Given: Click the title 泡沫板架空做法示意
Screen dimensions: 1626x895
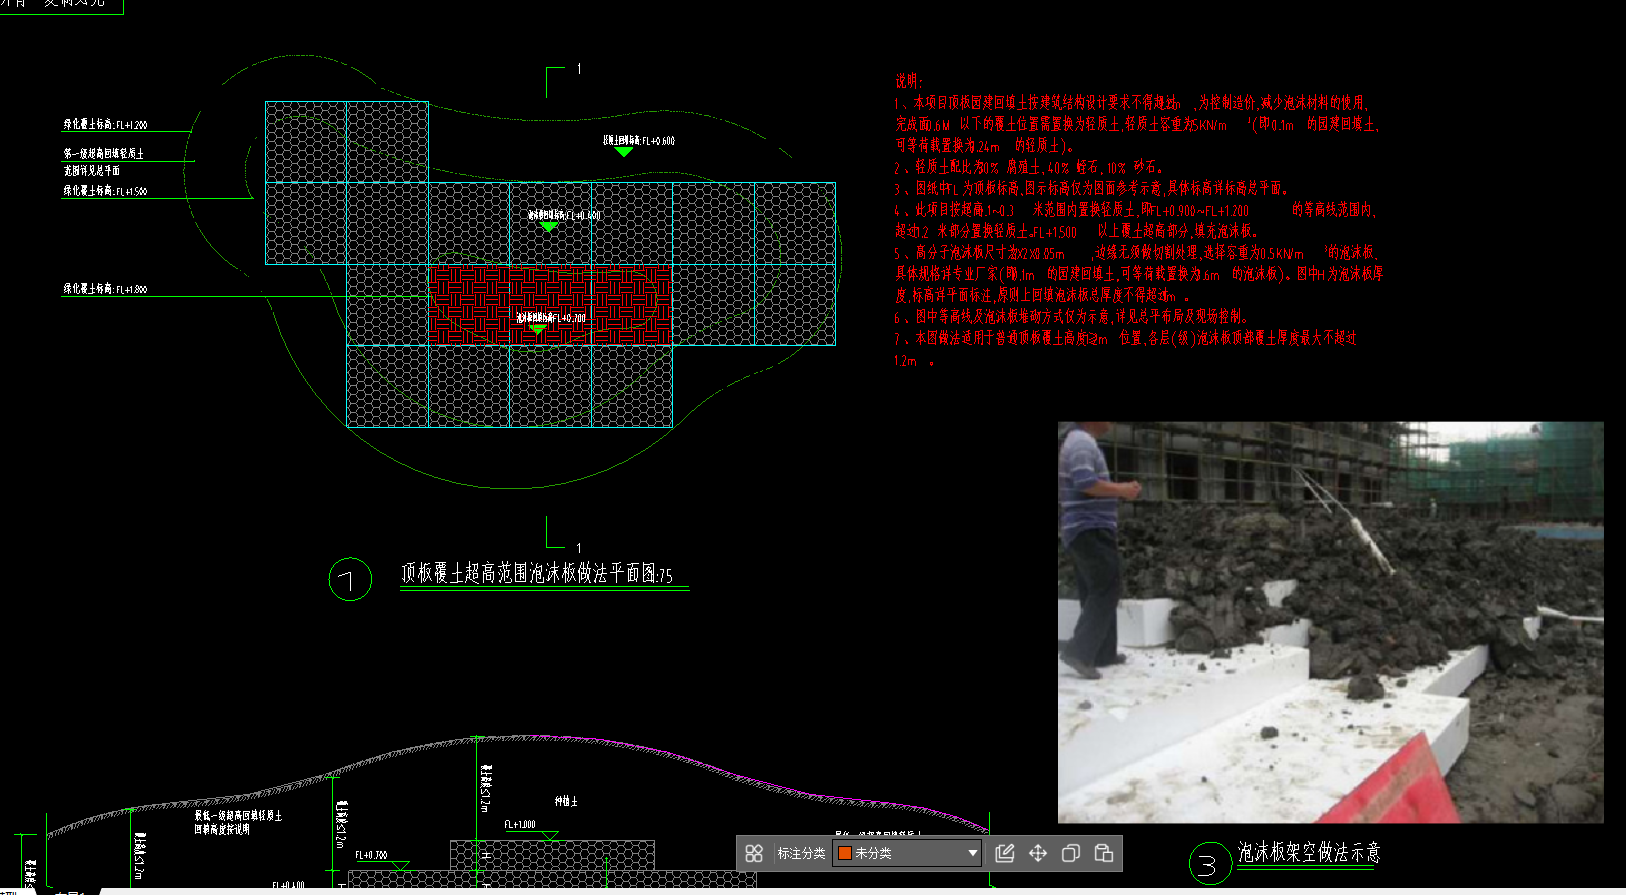Looking at the screenshot, I should point(1309,852).
